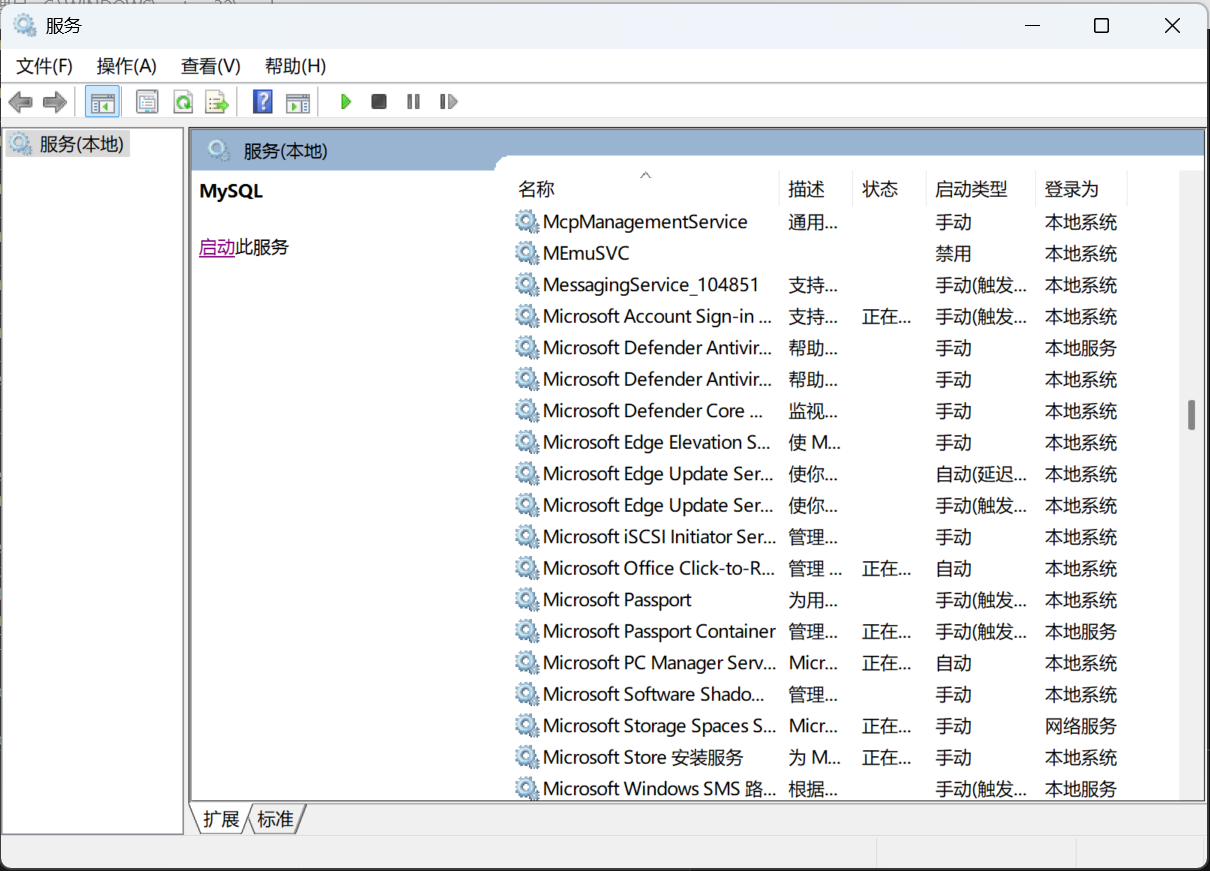The image size is (1210, 871).
Task: Click the Pause Service toolbar icon
Action: pos(413,101)
